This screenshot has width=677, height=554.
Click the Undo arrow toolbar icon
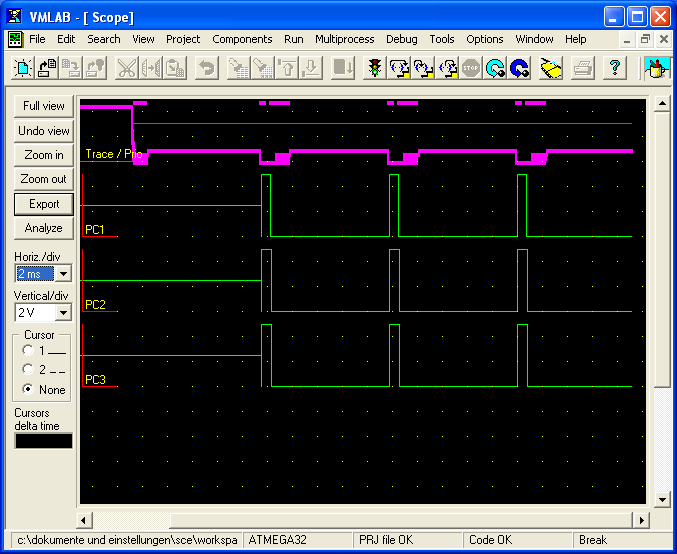[x=207, y=68]
